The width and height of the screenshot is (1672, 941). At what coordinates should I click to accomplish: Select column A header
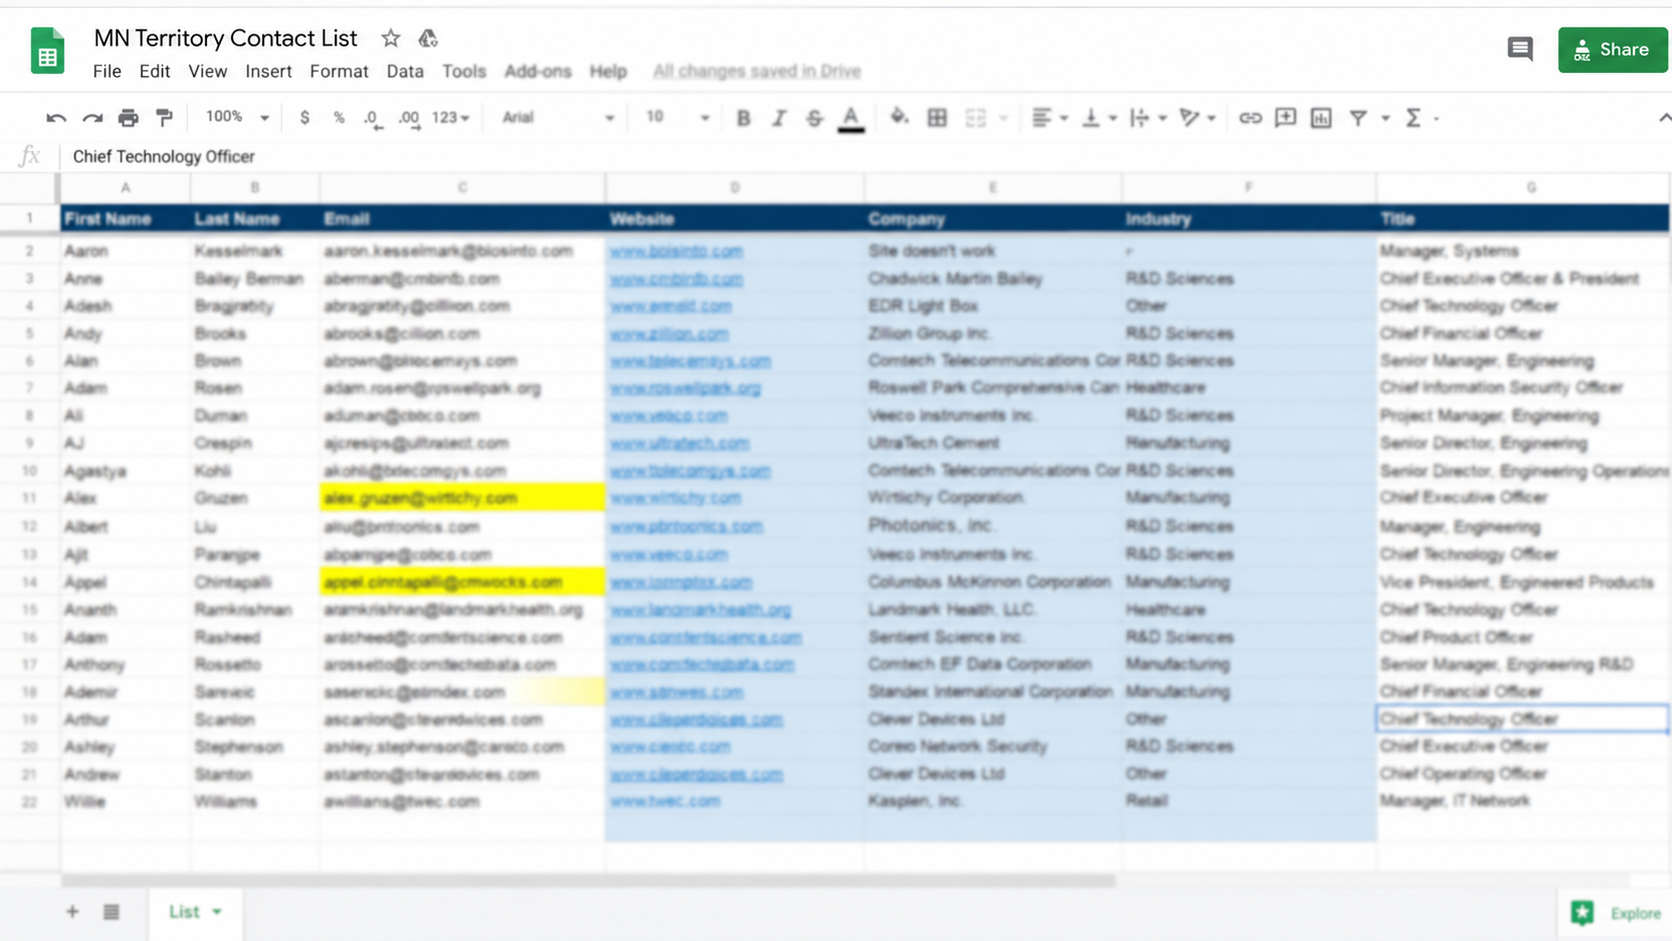125,187
